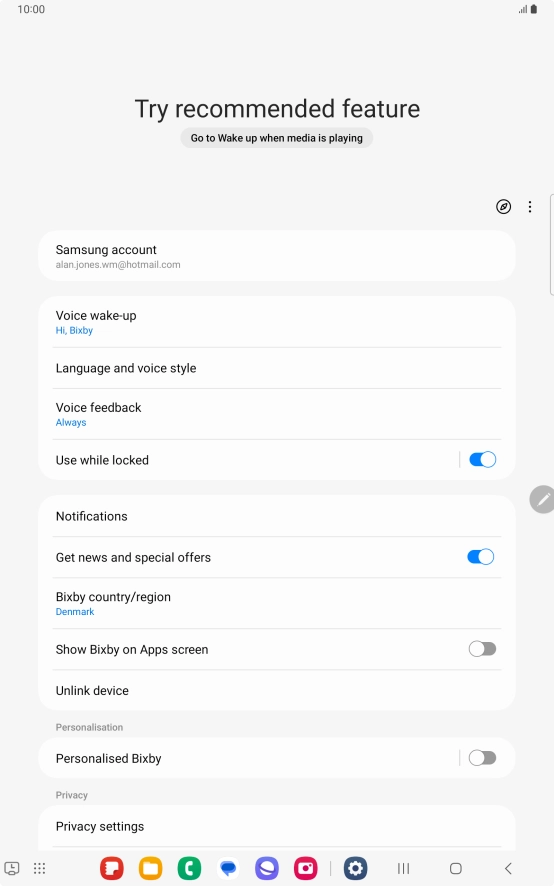
Task: Select Unlink device option
Action: point(277,690)
